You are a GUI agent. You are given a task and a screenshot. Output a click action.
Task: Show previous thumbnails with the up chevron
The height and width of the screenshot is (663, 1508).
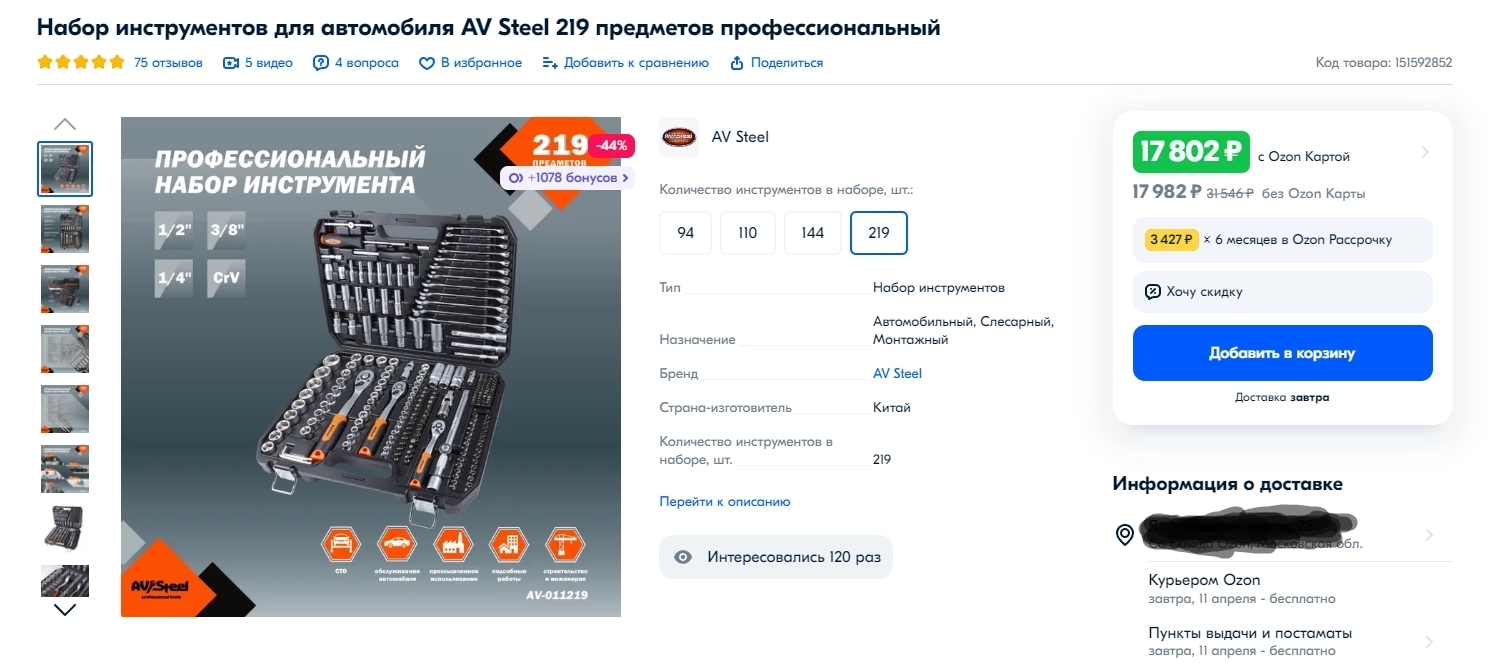pos(65,124)
